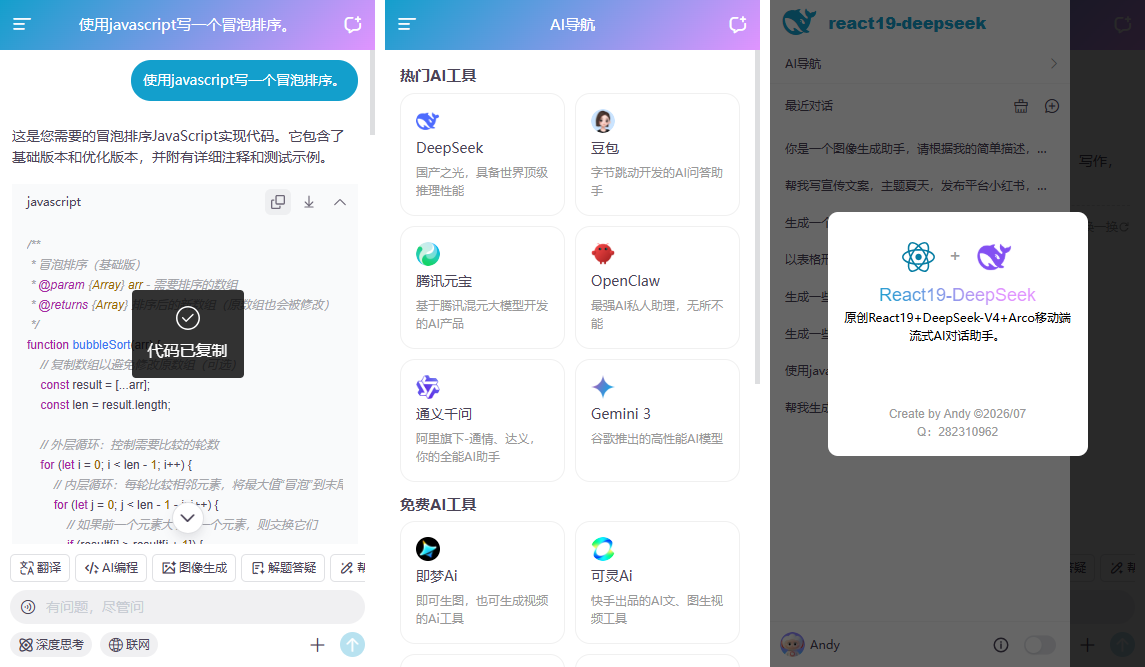Select the AI编程 quick action

(x=111, y=568)
